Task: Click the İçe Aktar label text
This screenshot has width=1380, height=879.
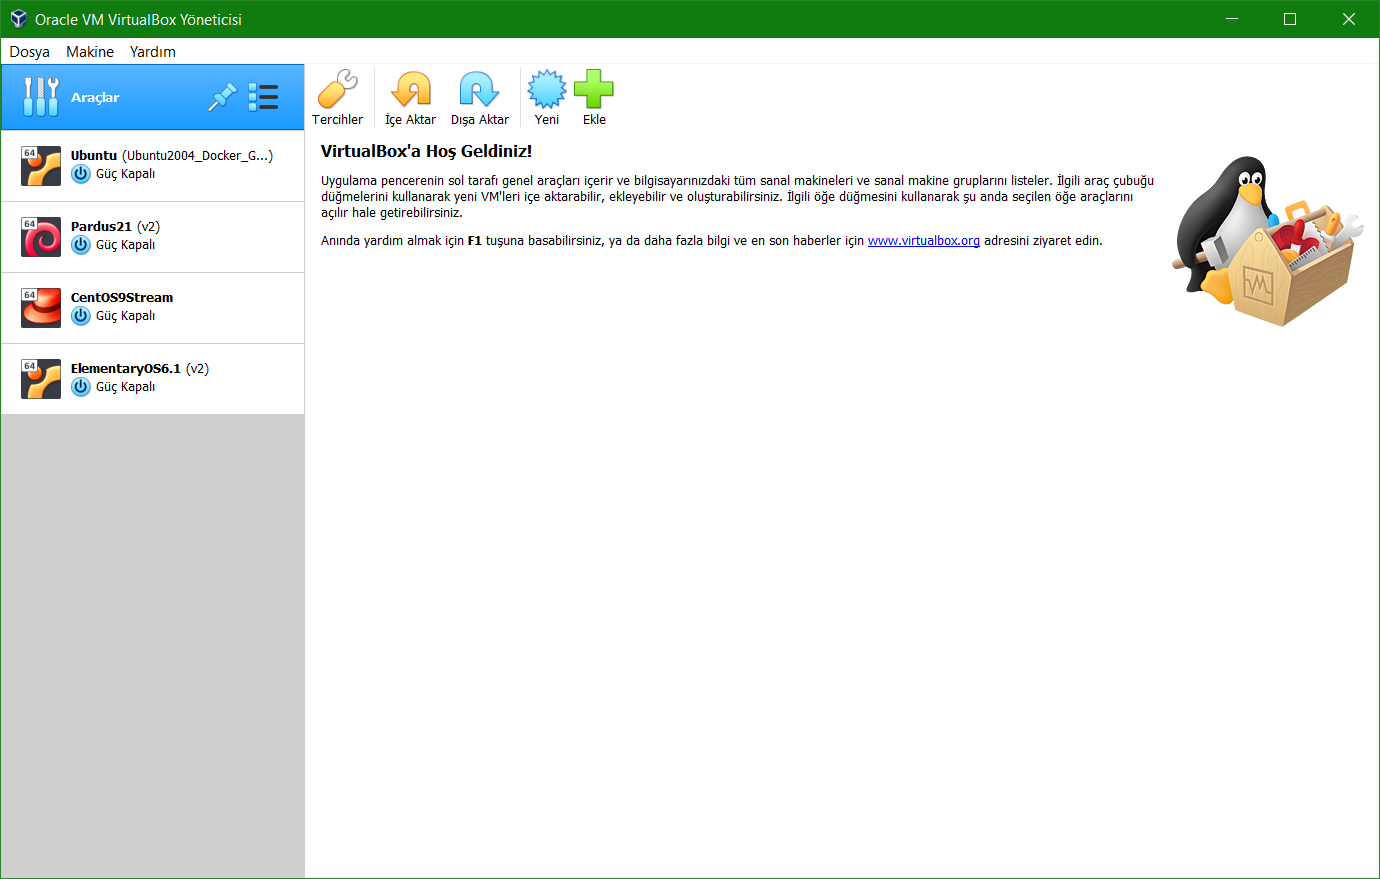Action: point(411,120)
